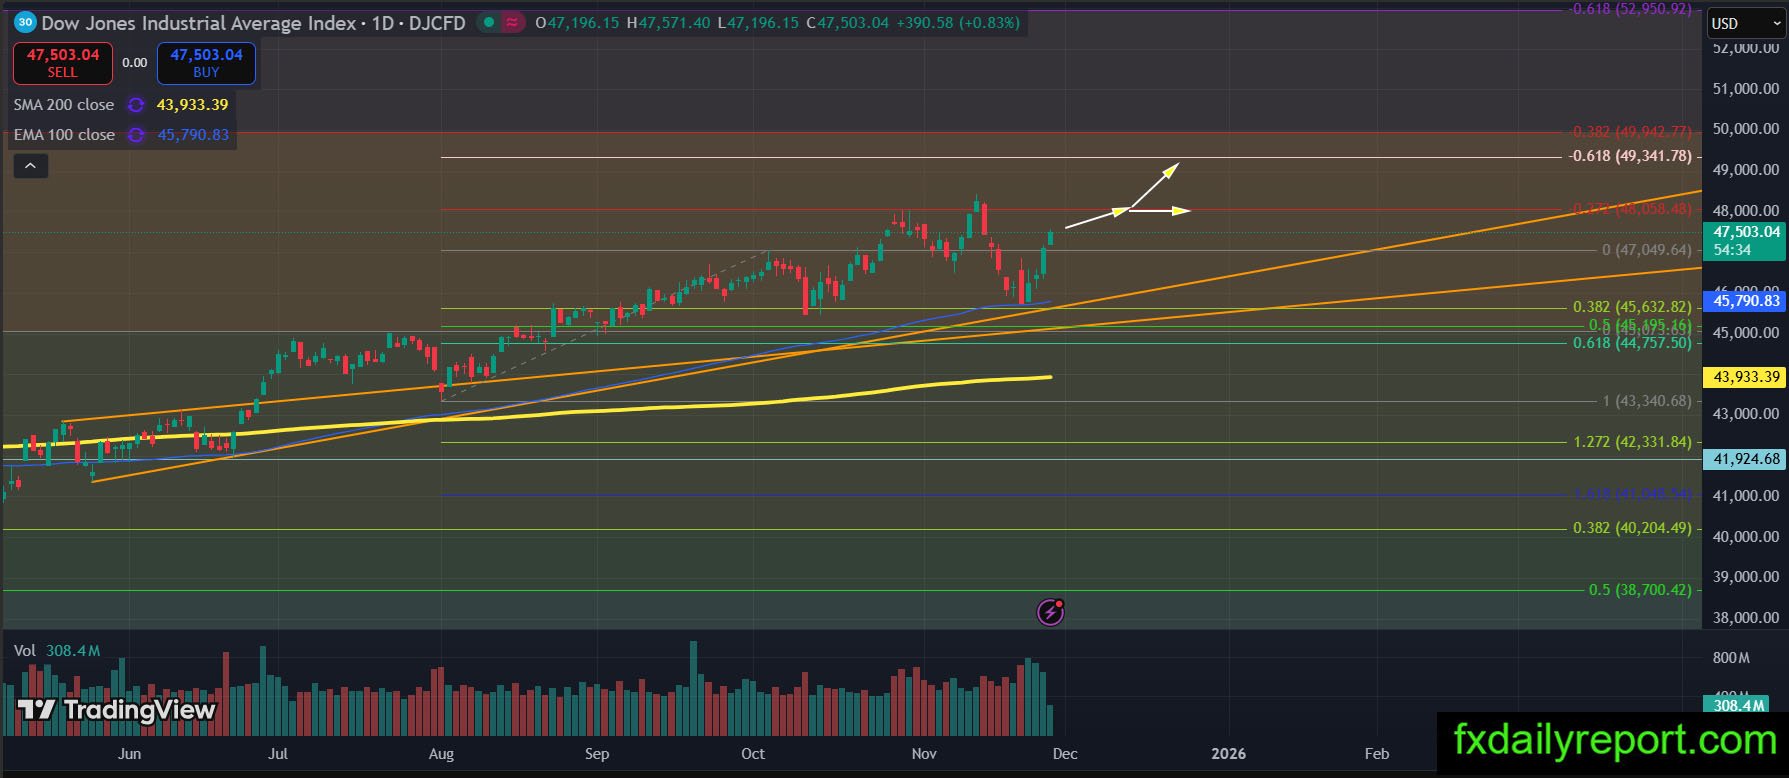Viewport: 1789px width, 778px height.
Task: Click the Vol 308.4M volume legend
Action: [57, 651]
